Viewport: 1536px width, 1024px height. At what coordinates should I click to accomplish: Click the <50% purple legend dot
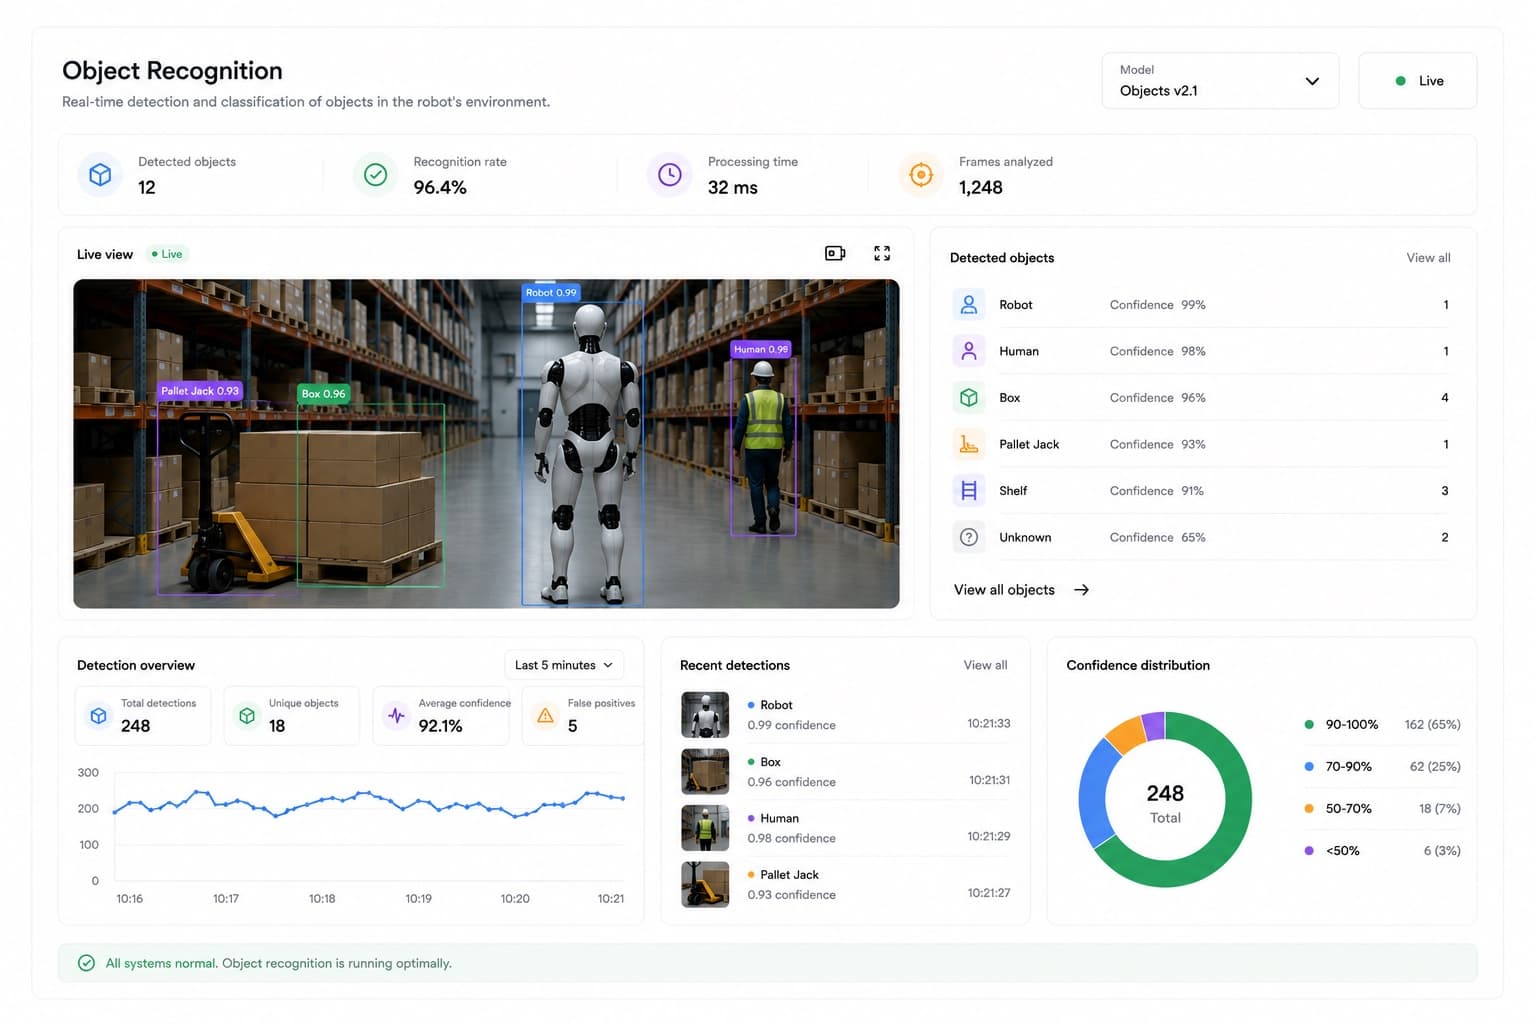1309,851
